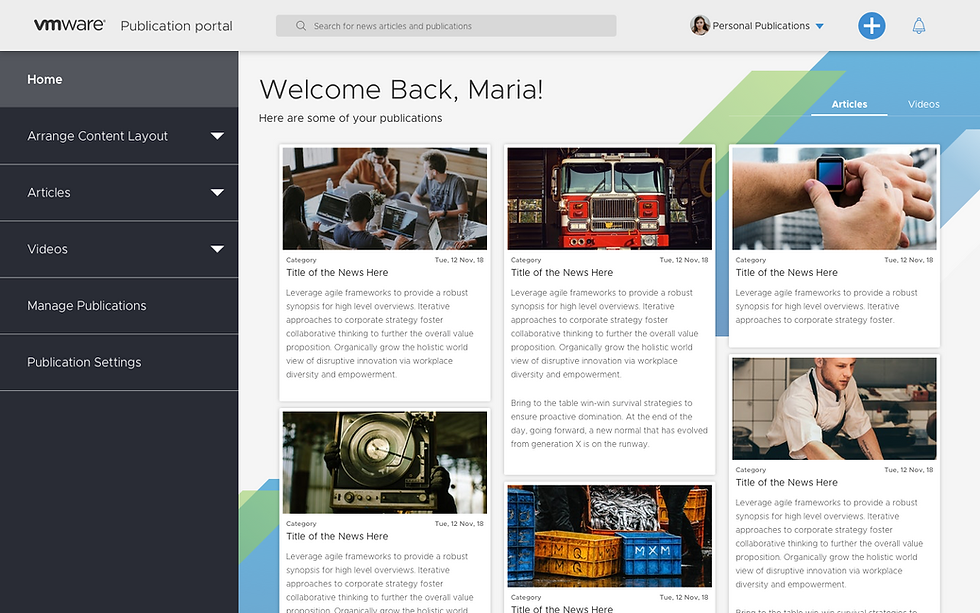Click news title under smartwatch photo
The width and height of the screenshot is (980, 613).
(x=786, y=272)
